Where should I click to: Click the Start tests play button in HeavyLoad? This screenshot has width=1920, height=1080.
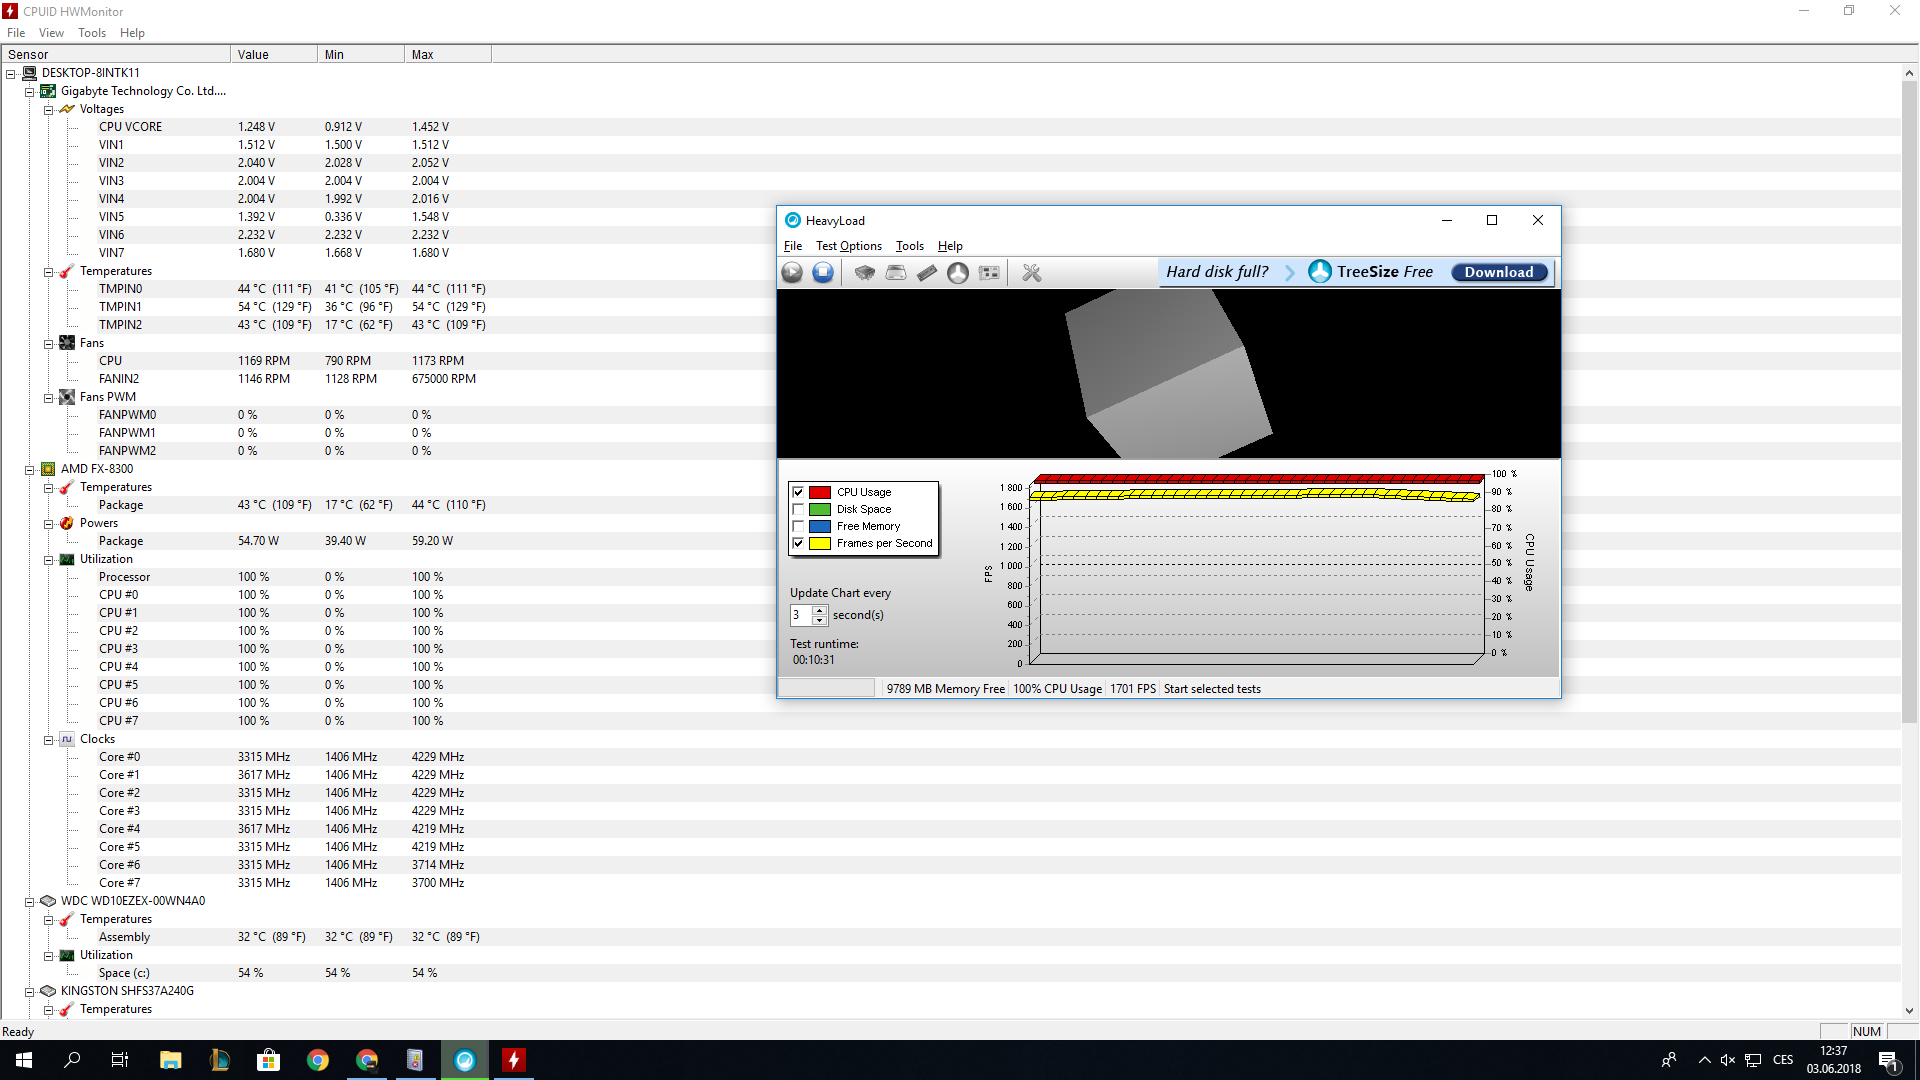(x=792, y=272)
